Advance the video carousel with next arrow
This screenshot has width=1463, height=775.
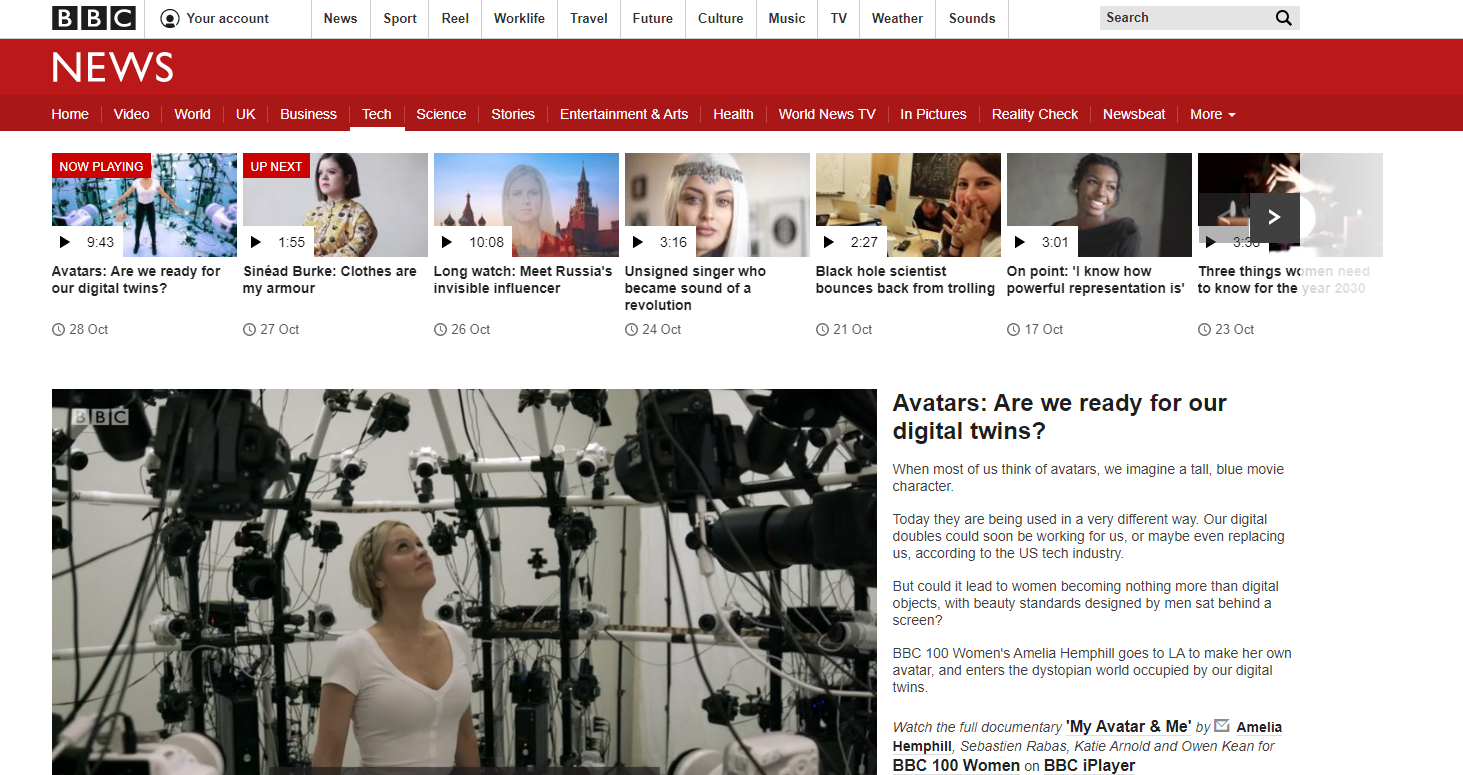pyautogui.click(x=1274, y=218)
